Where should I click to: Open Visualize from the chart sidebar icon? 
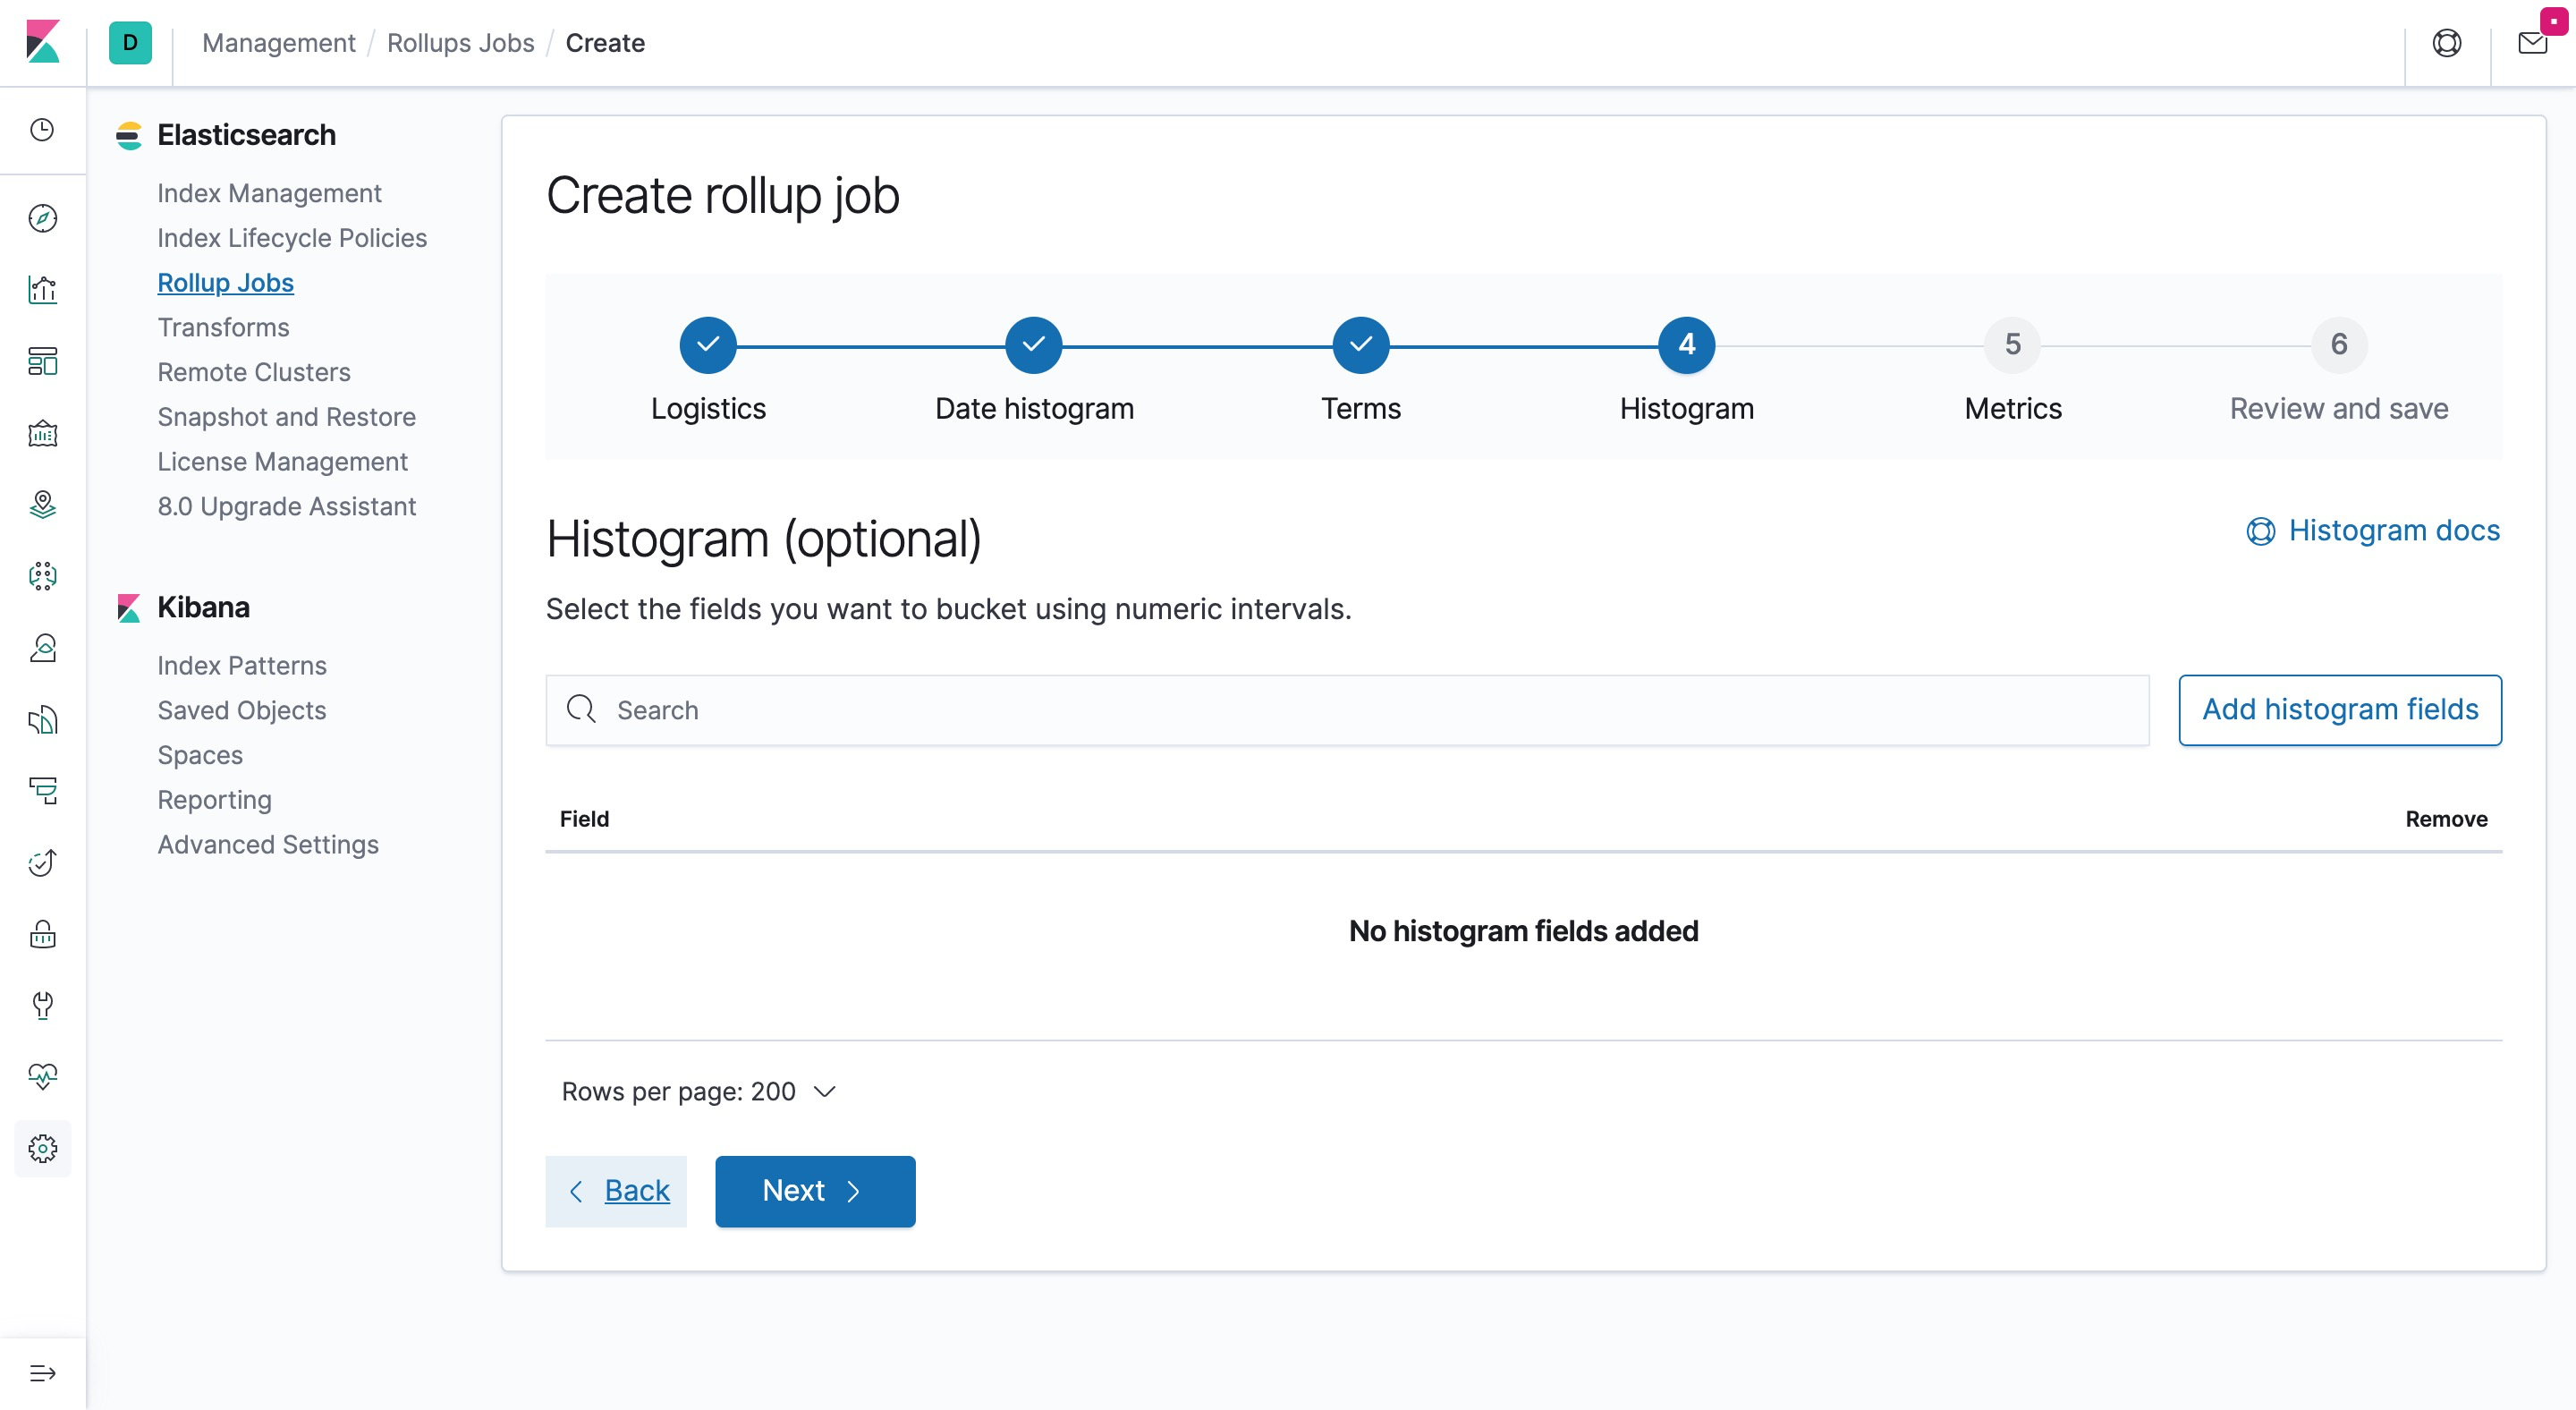[42, 290]
